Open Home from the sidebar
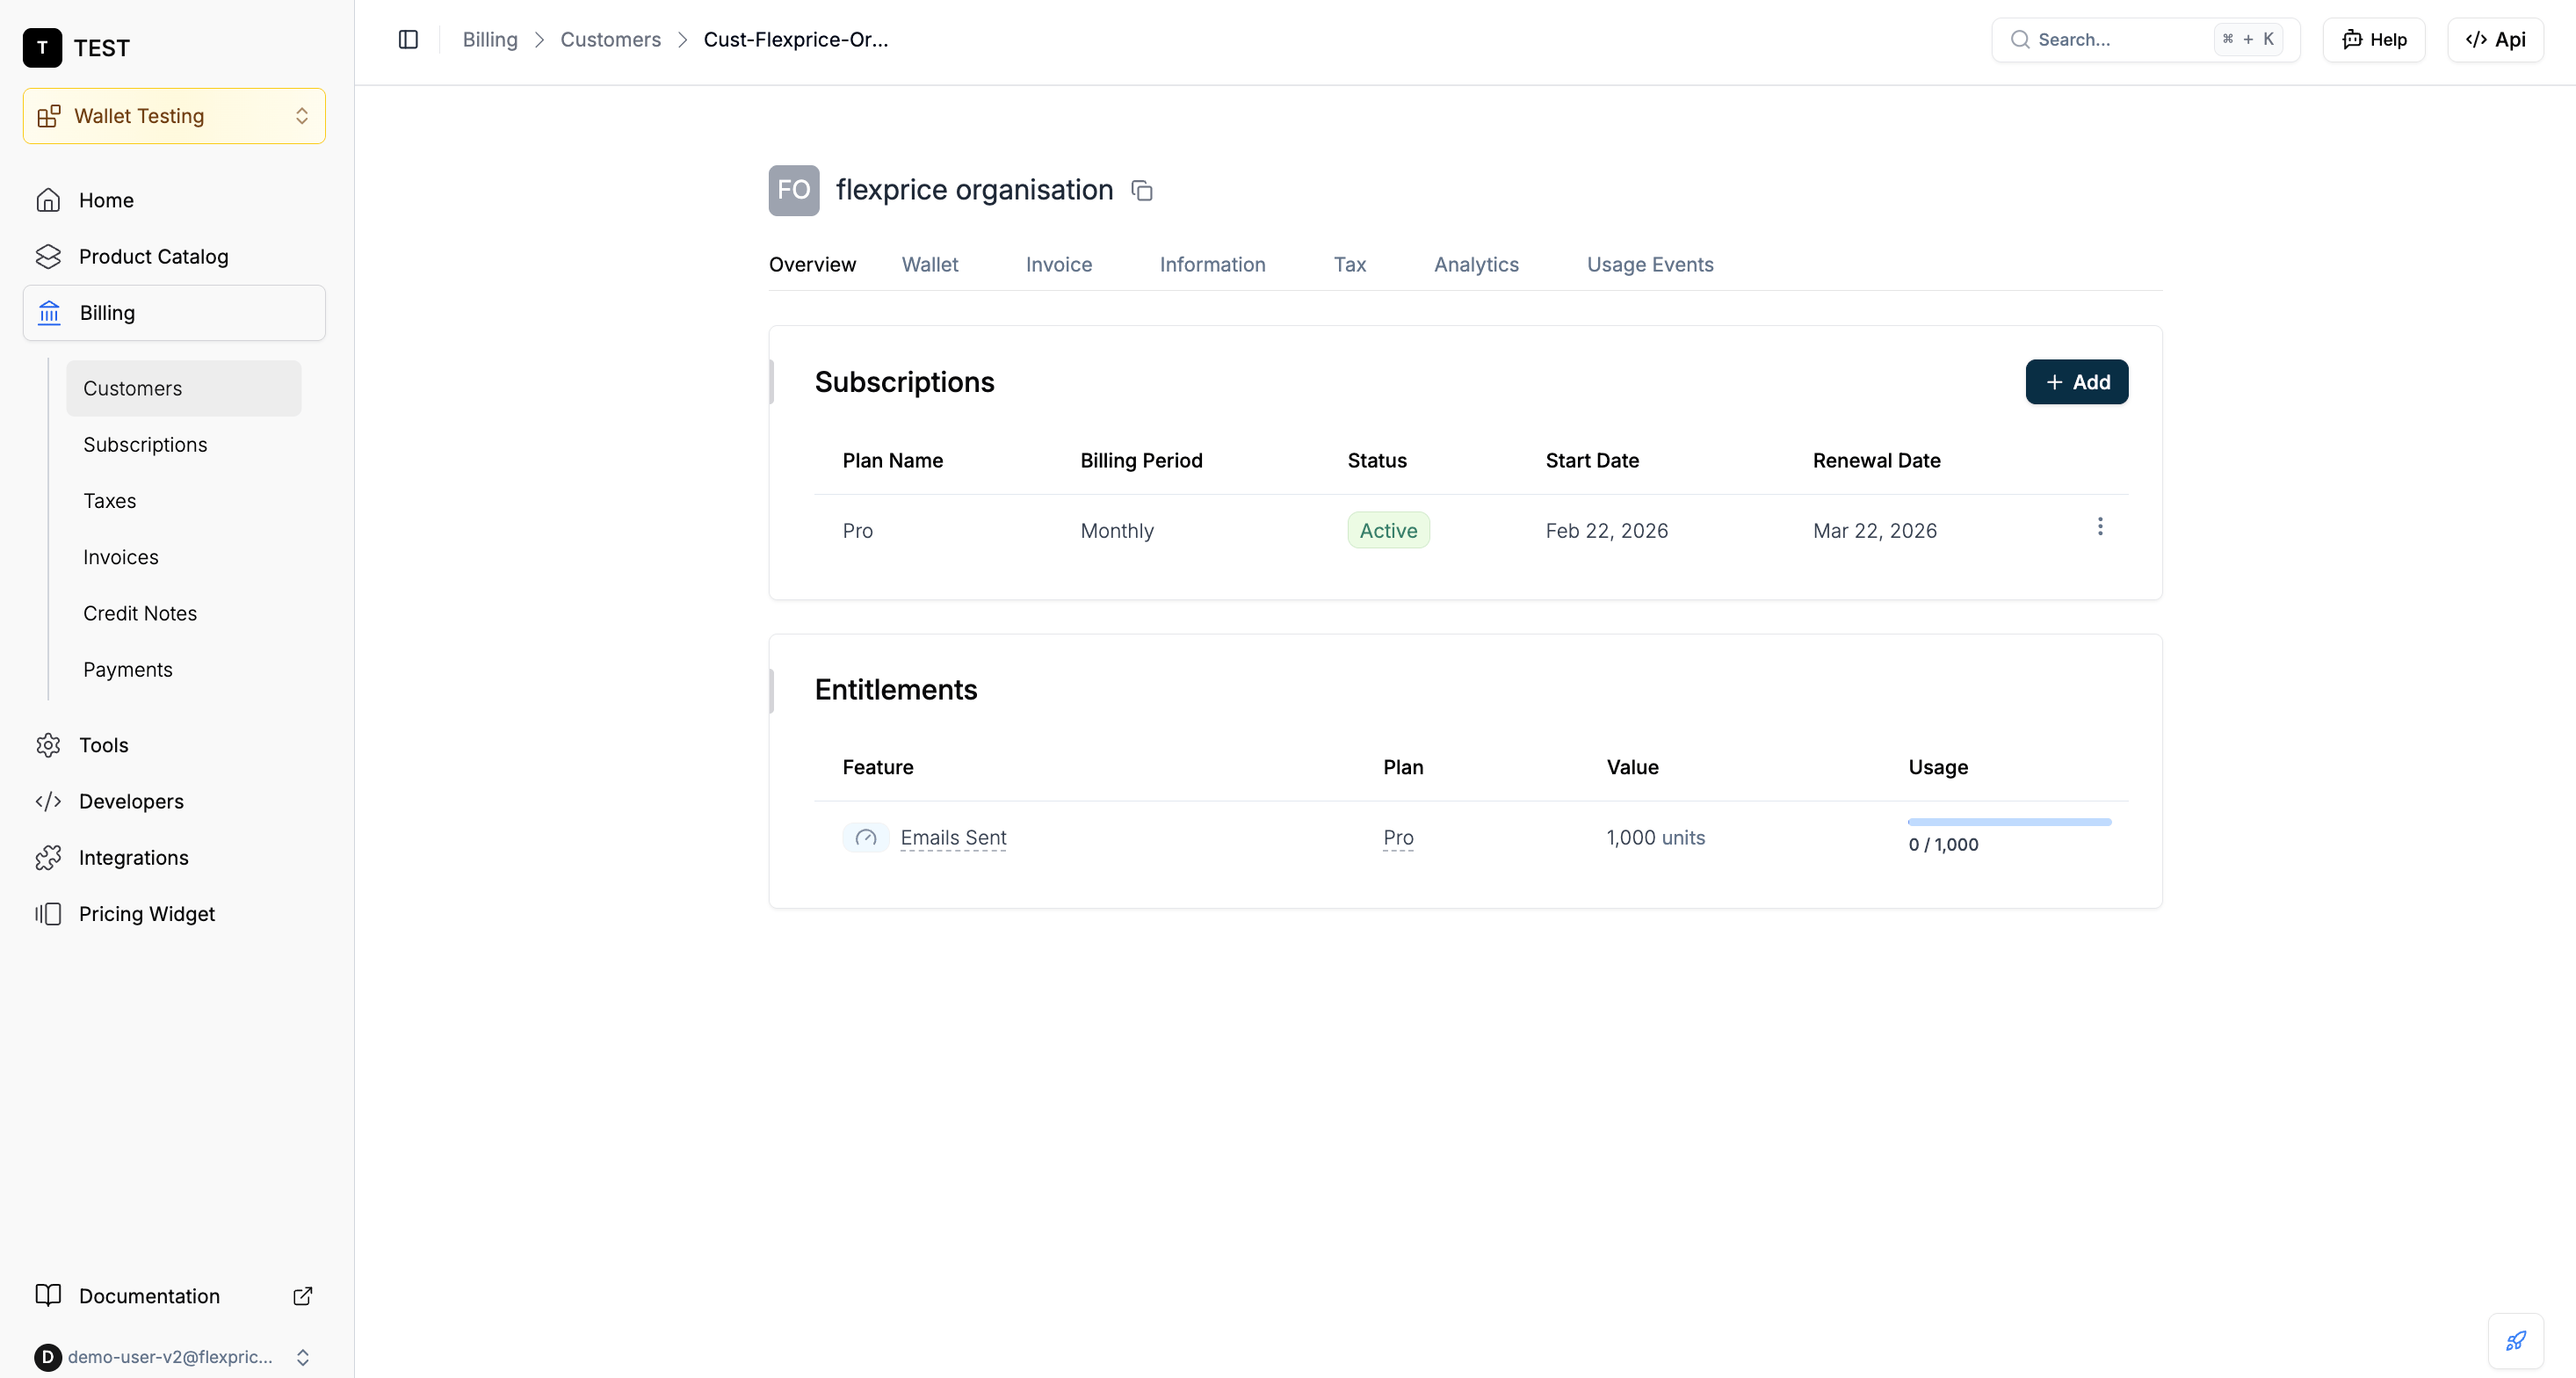Screen dimensions: 2576x1378 (174, 200)
